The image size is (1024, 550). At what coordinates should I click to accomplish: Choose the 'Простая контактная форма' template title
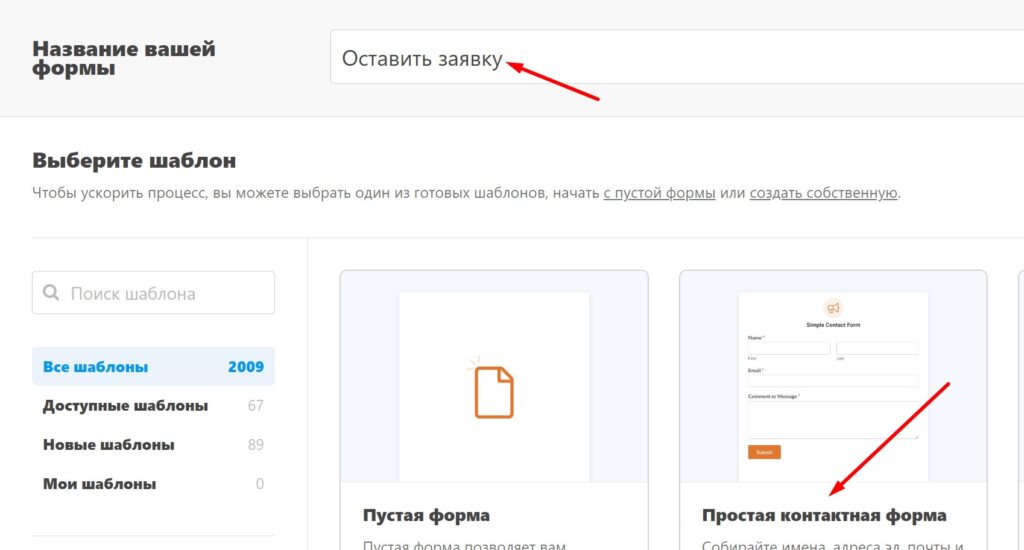(824, 515)
